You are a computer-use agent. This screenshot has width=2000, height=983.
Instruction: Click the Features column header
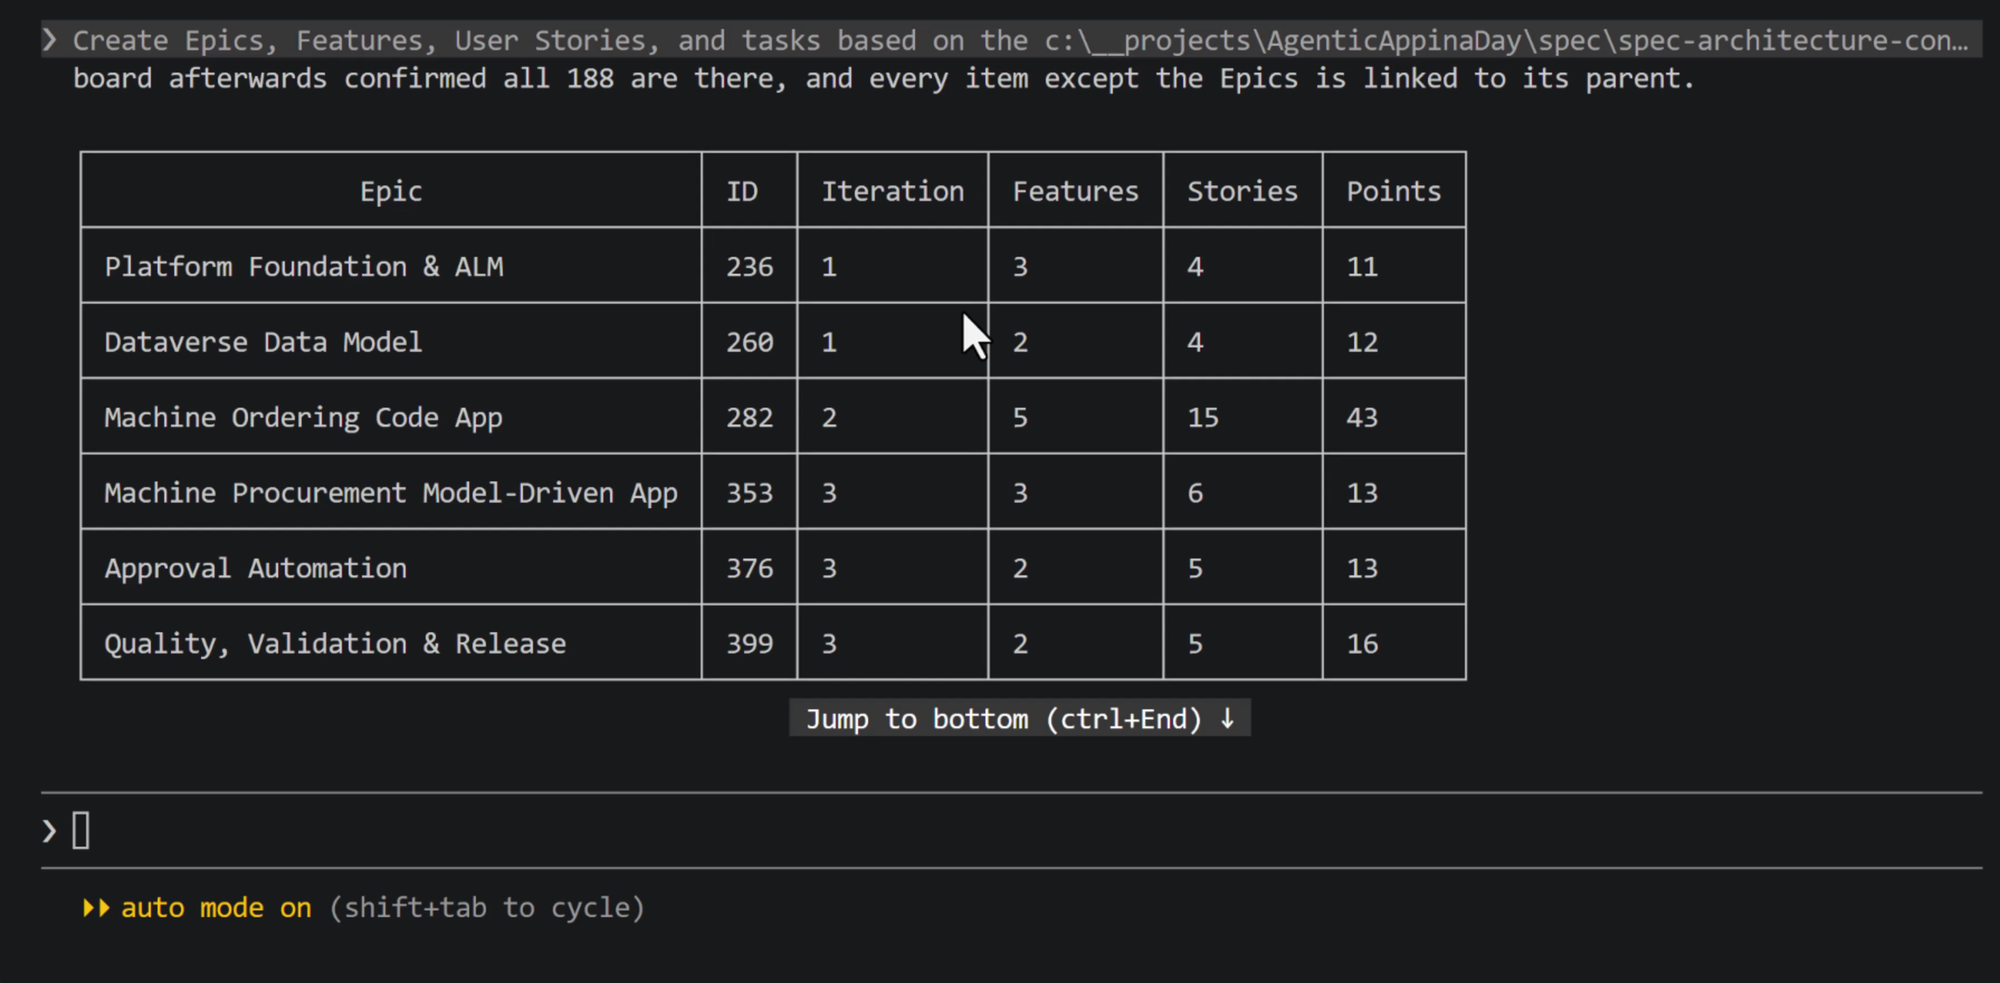(x=1076, y=191)
